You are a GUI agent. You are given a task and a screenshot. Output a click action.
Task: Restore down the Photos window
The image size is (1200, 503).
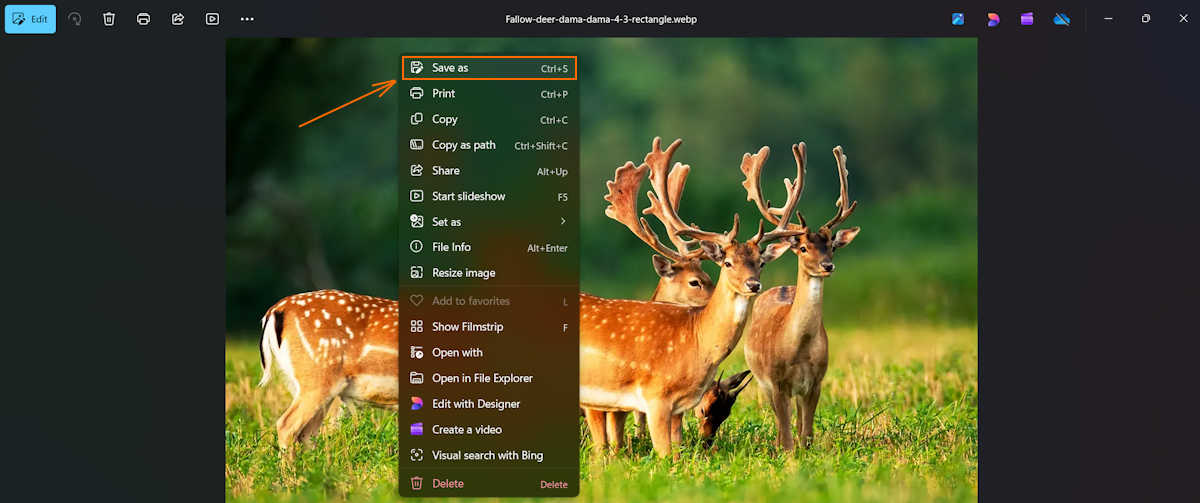(1145, 18)
